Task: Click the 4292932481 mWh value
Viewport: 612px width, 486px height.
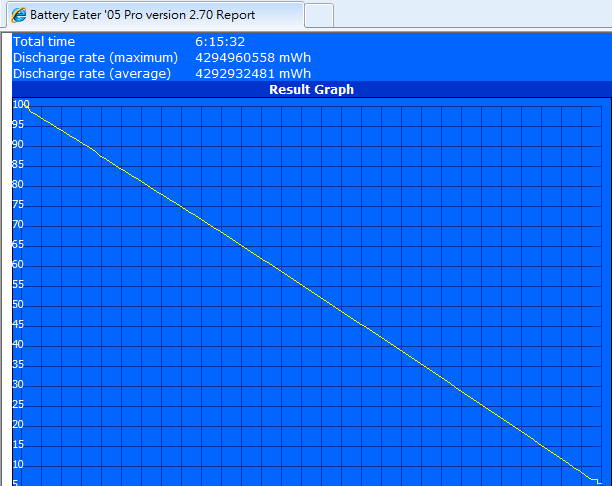Action: (253, 73)
